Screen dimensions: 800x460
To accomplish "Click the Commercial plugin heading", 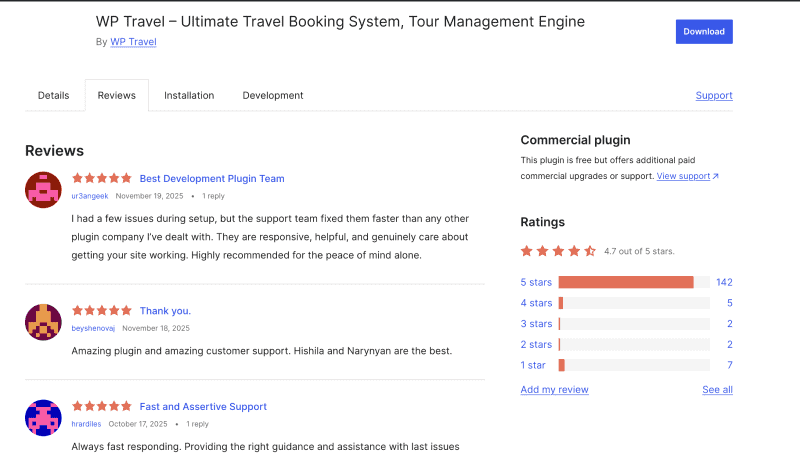I will (x=576, y=140).
